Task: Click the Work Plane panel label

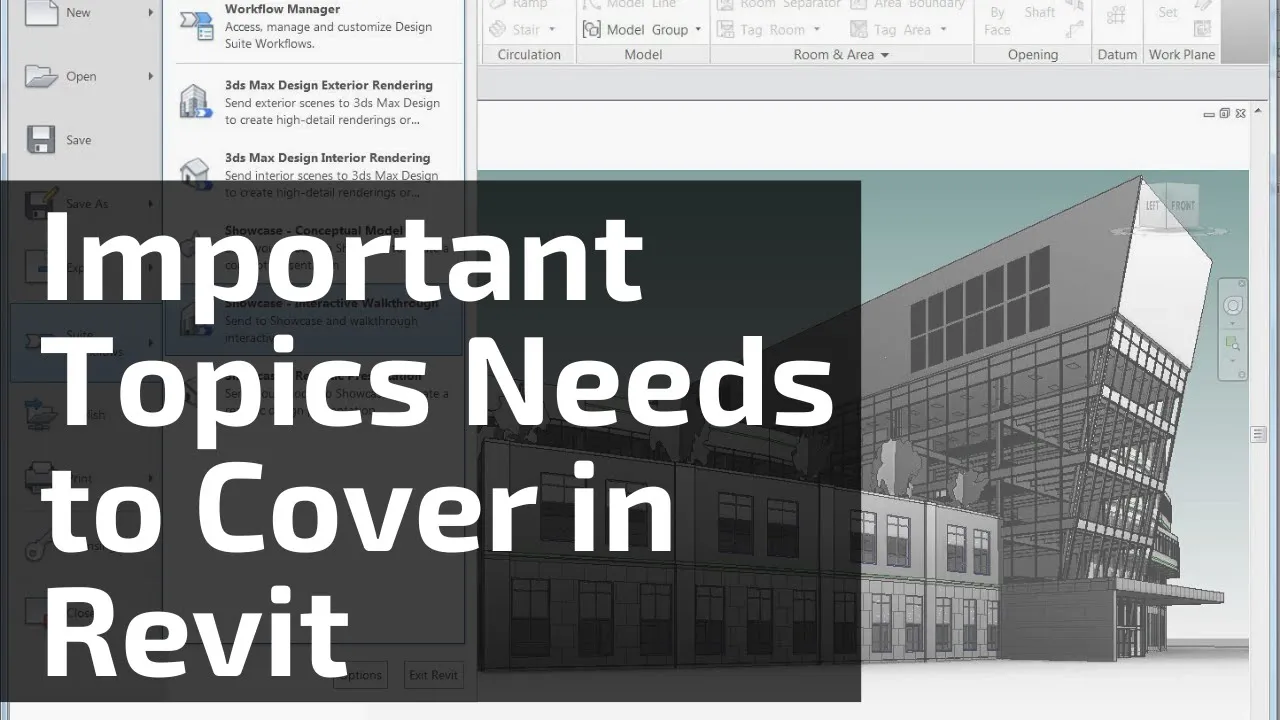Action: point(1182,55)
